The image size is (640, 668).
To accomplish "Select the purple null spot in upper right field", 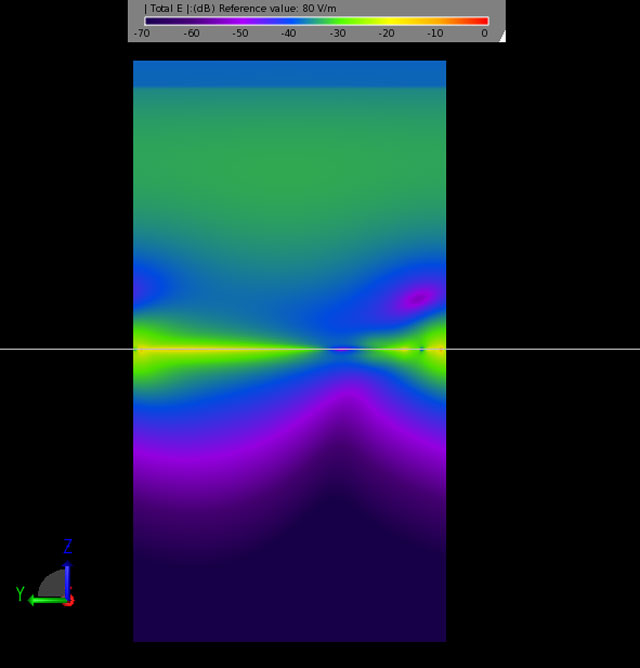I will click(418, 296).
